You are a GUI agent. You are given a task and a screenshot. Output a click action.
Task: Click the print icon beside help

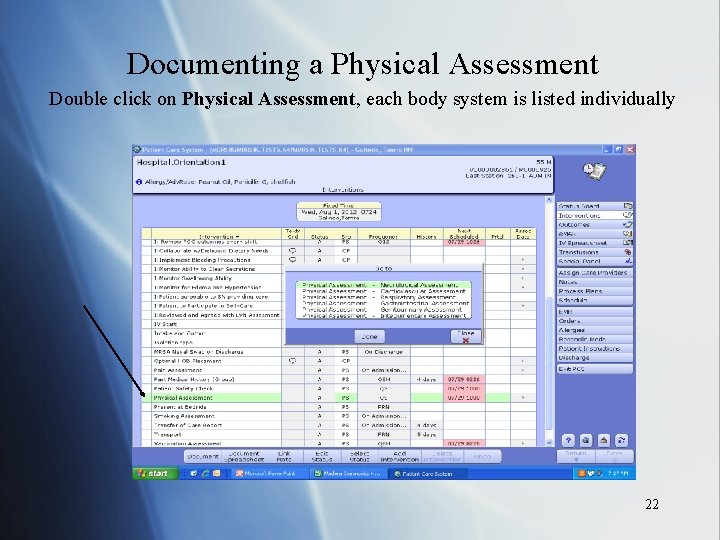point(586,440)
